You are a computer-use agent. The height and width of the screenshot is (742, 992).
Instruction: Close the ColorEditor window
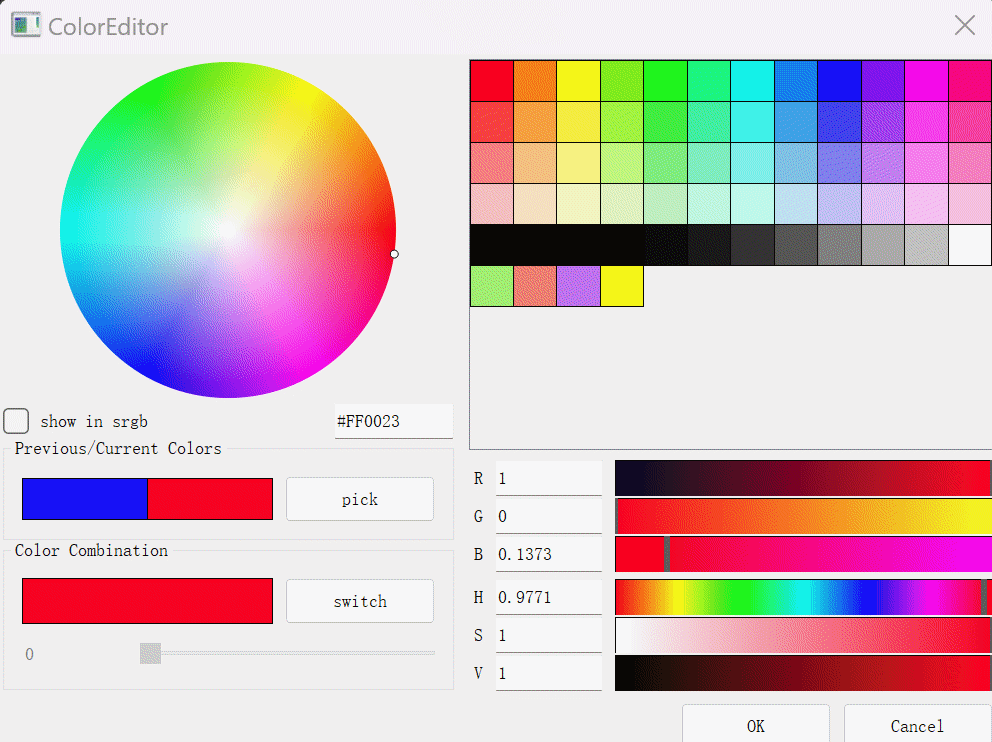[x=964, y=25]
